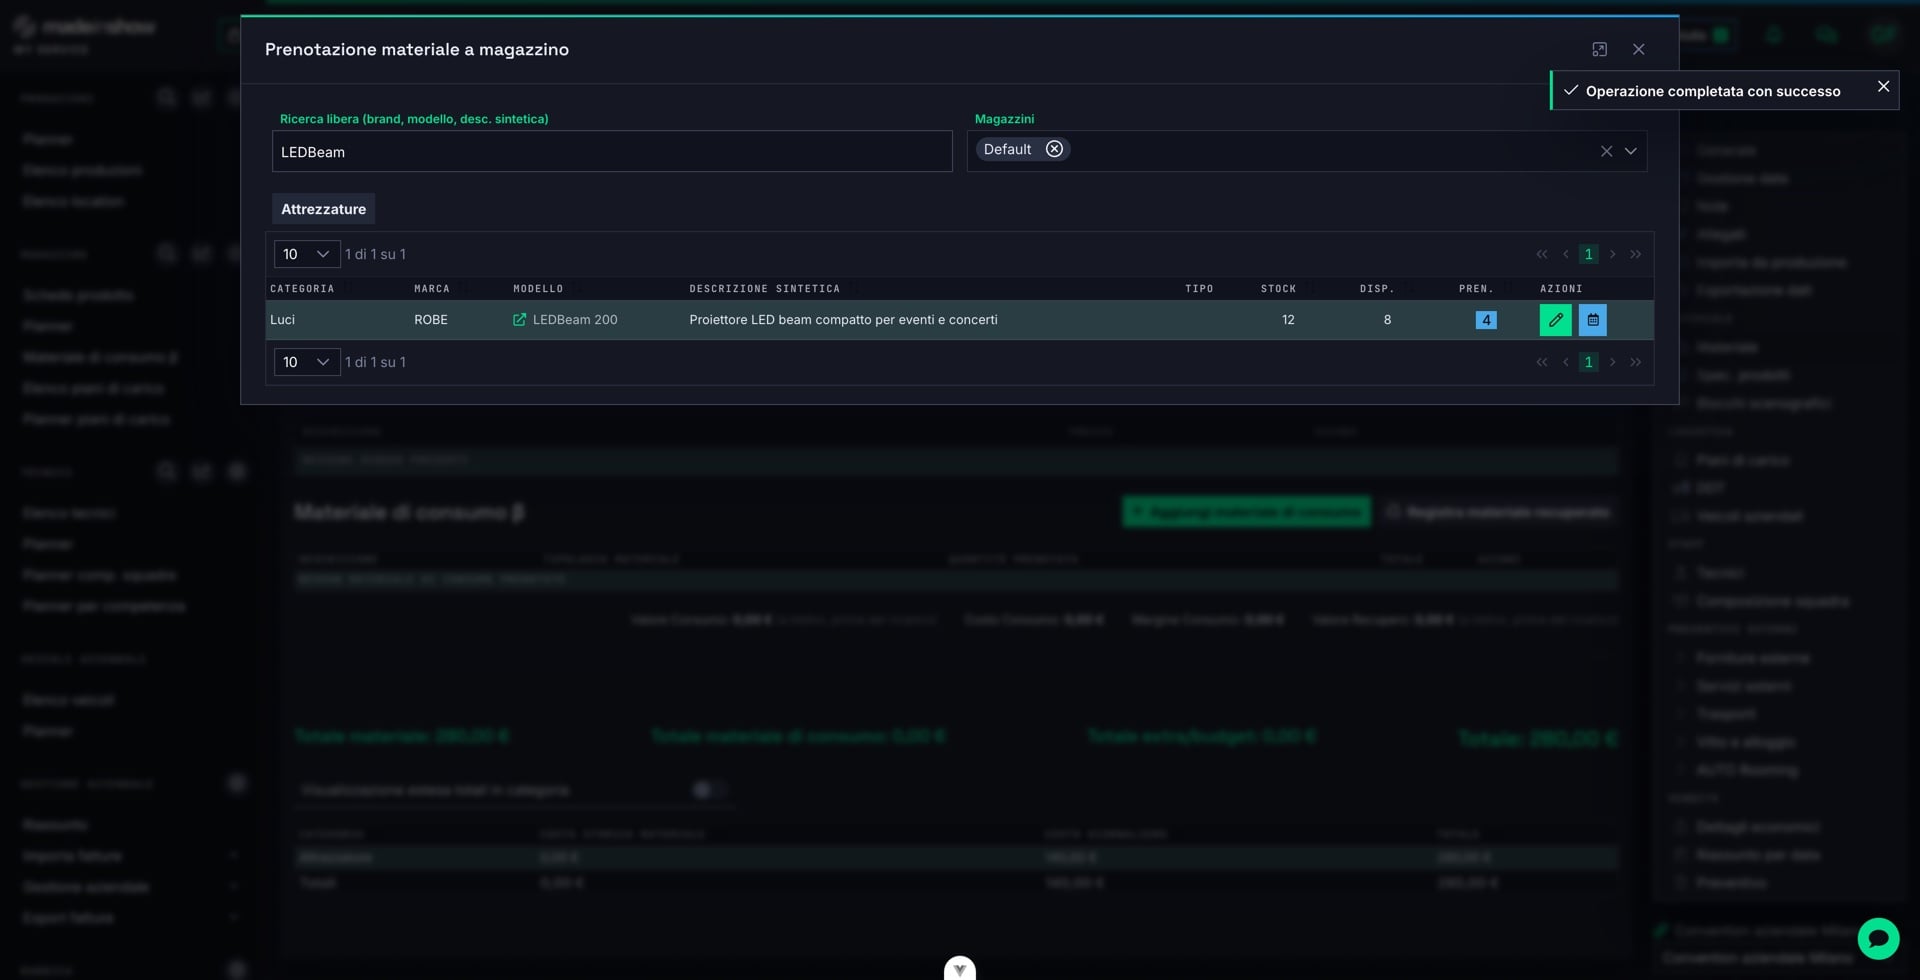
Task: Click the Default chip label in Magazzini
Action: (1007, 149)
